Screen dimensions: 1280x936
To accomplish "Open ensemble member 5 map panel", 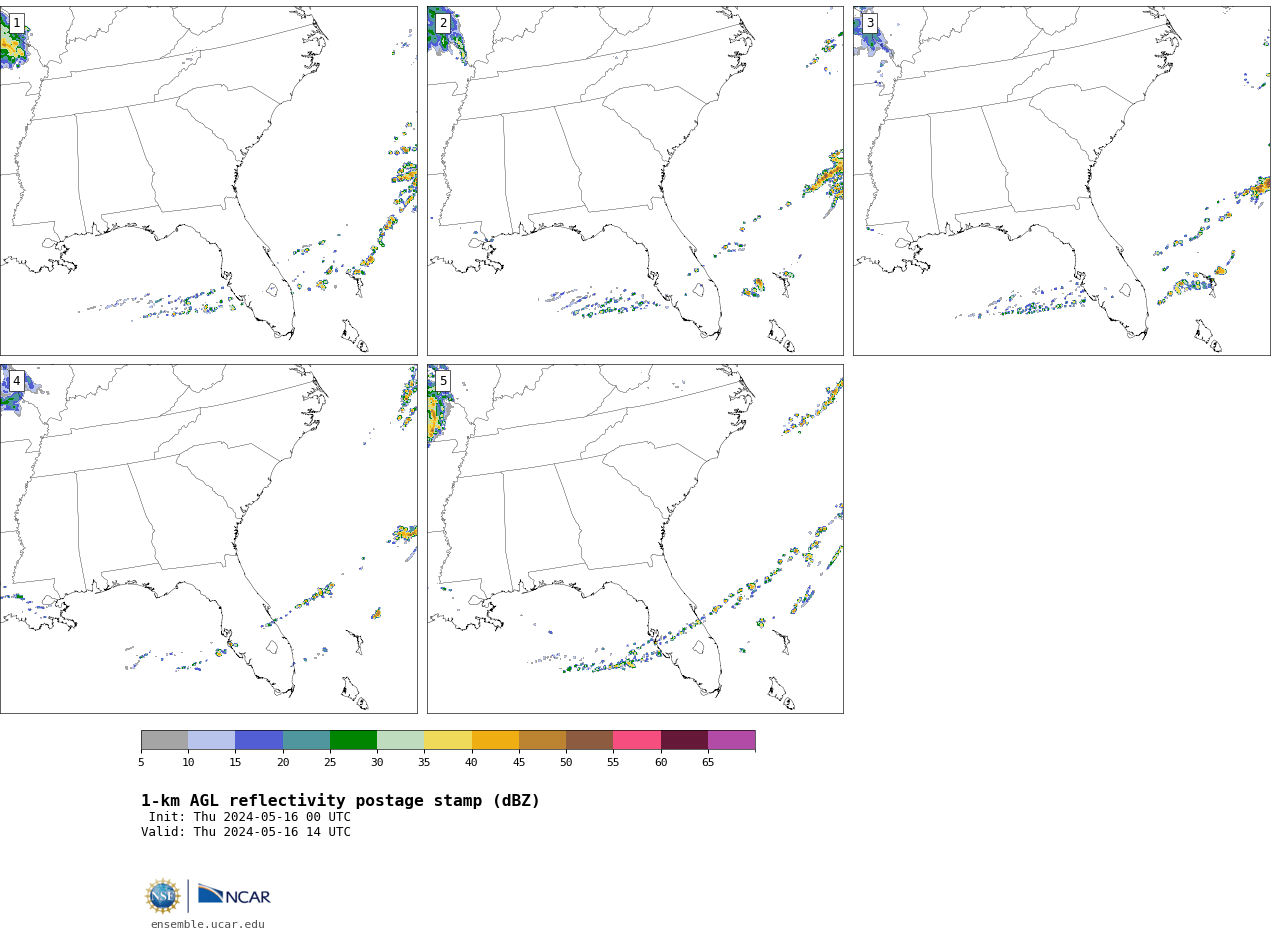I will click(635, 539).
